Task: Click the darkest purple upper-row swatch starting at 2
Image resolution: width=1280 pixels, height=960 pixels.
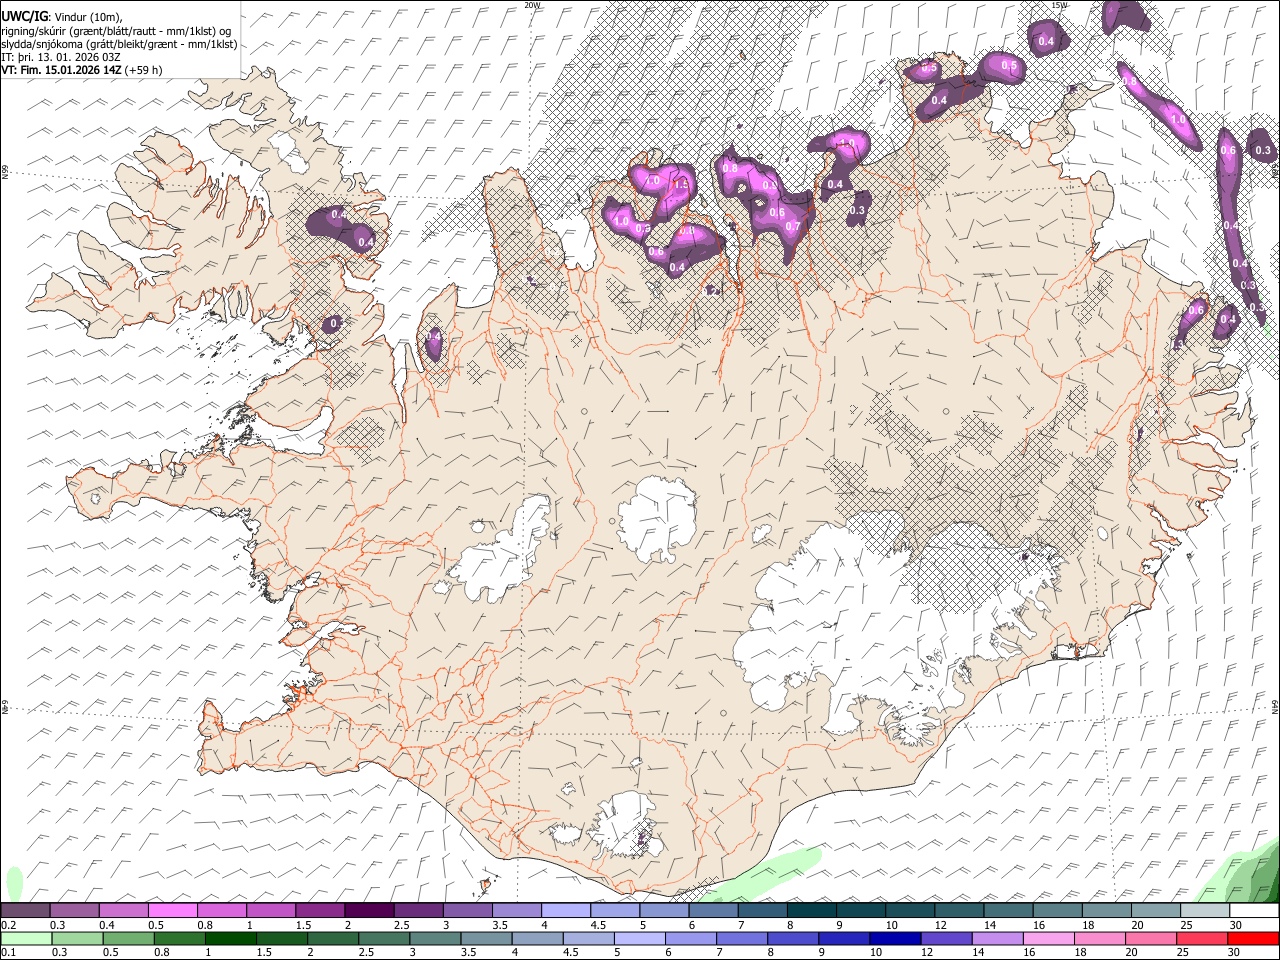Action: (x=369, y=911)
